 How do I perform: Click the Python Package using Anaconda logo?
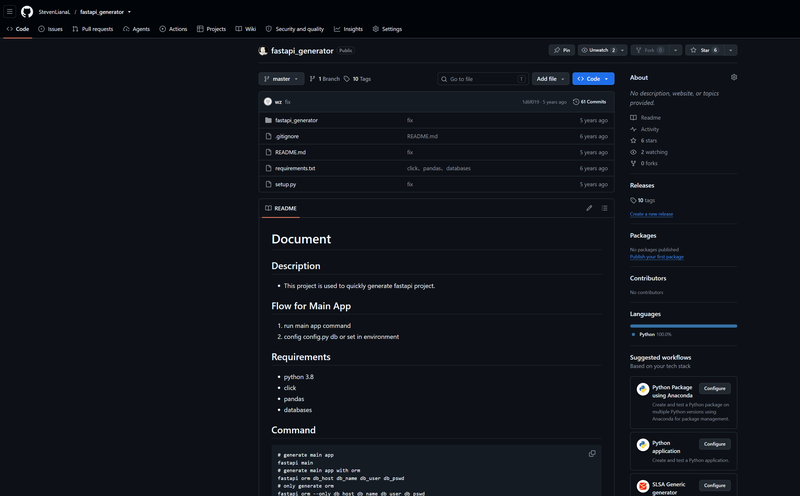coord(643,389)
